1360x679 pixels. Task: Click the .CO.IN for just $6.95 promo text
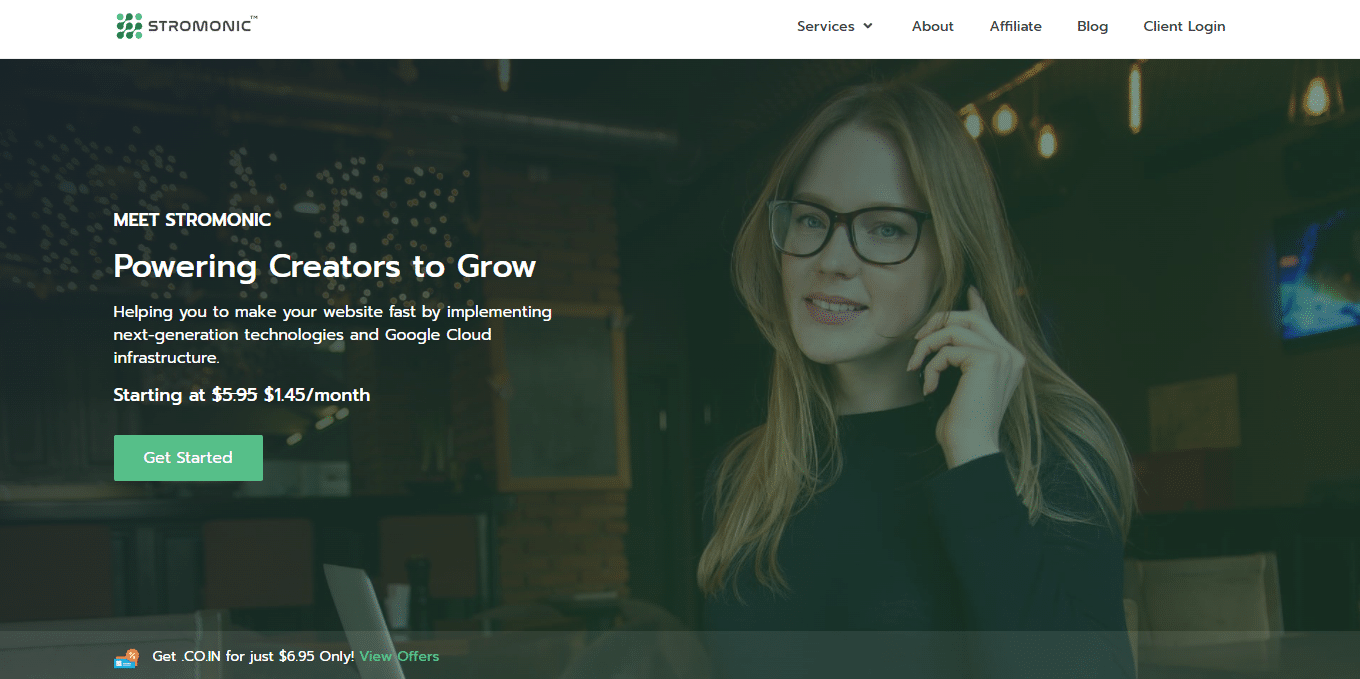(253, 656)
